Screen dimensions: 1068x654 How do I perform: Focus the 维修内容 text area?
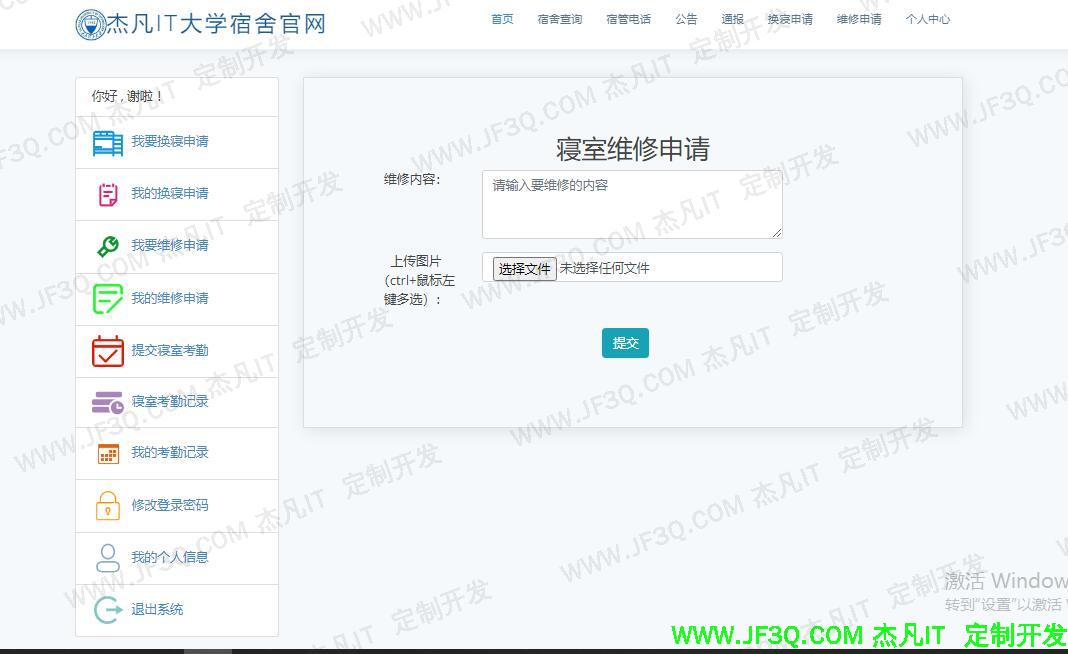631,204
